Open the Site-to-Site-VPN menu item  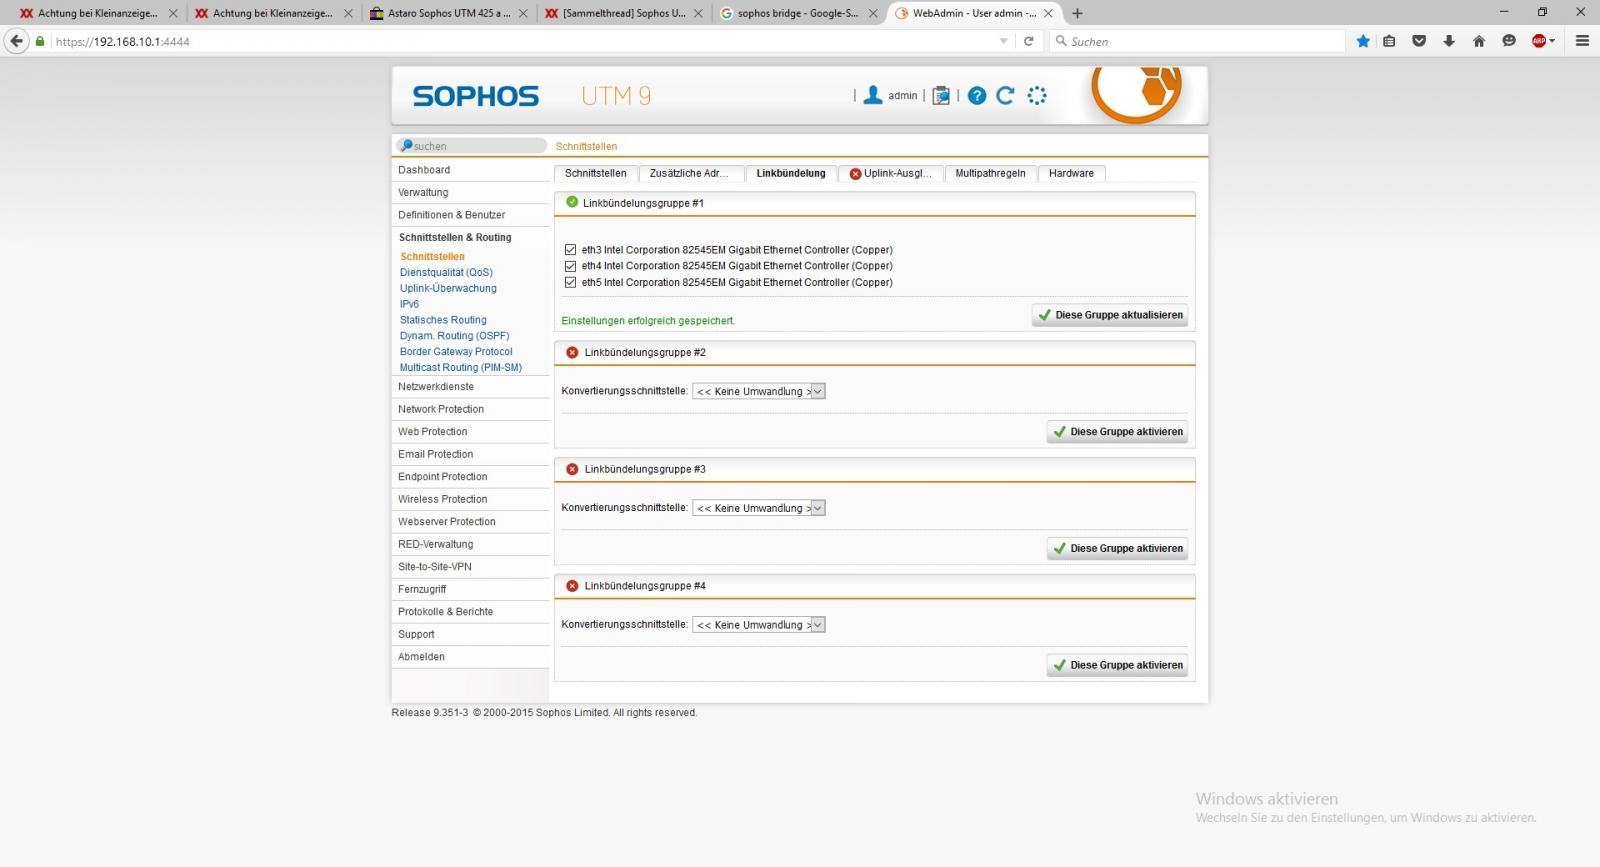tap(470, 567)
